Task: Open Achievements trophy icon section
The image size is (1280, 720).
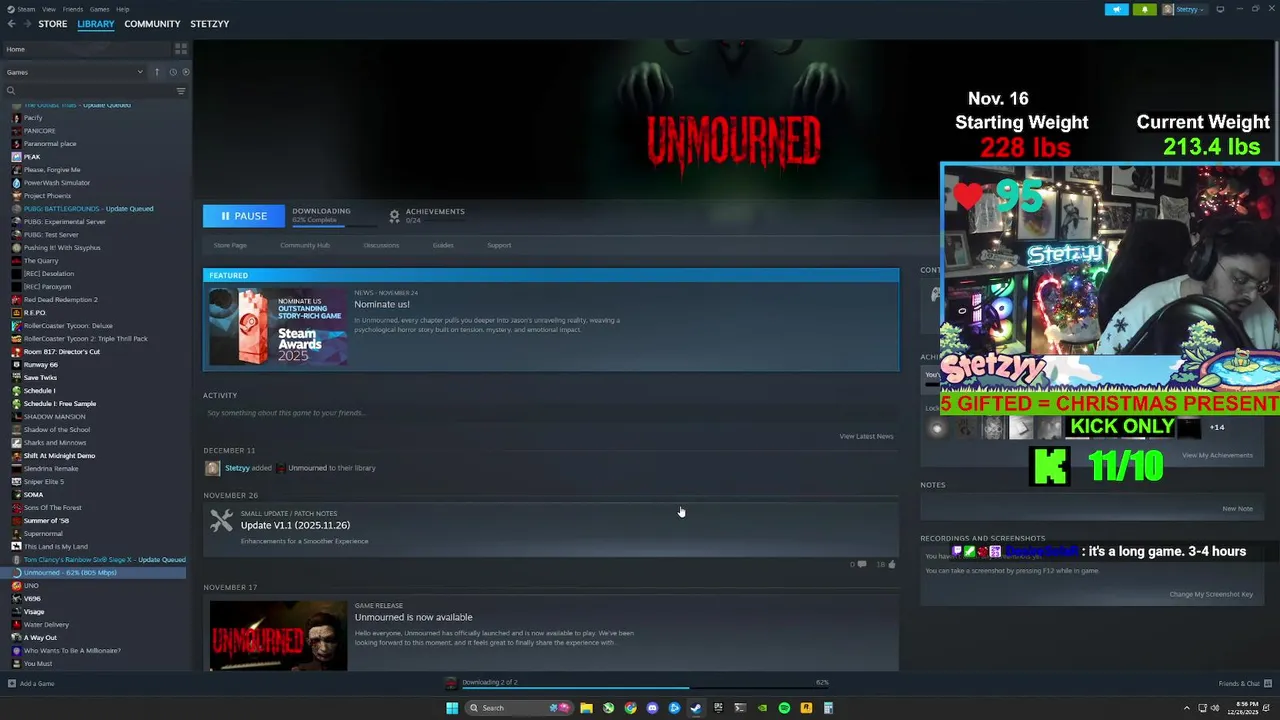Action: click(394, 216)
